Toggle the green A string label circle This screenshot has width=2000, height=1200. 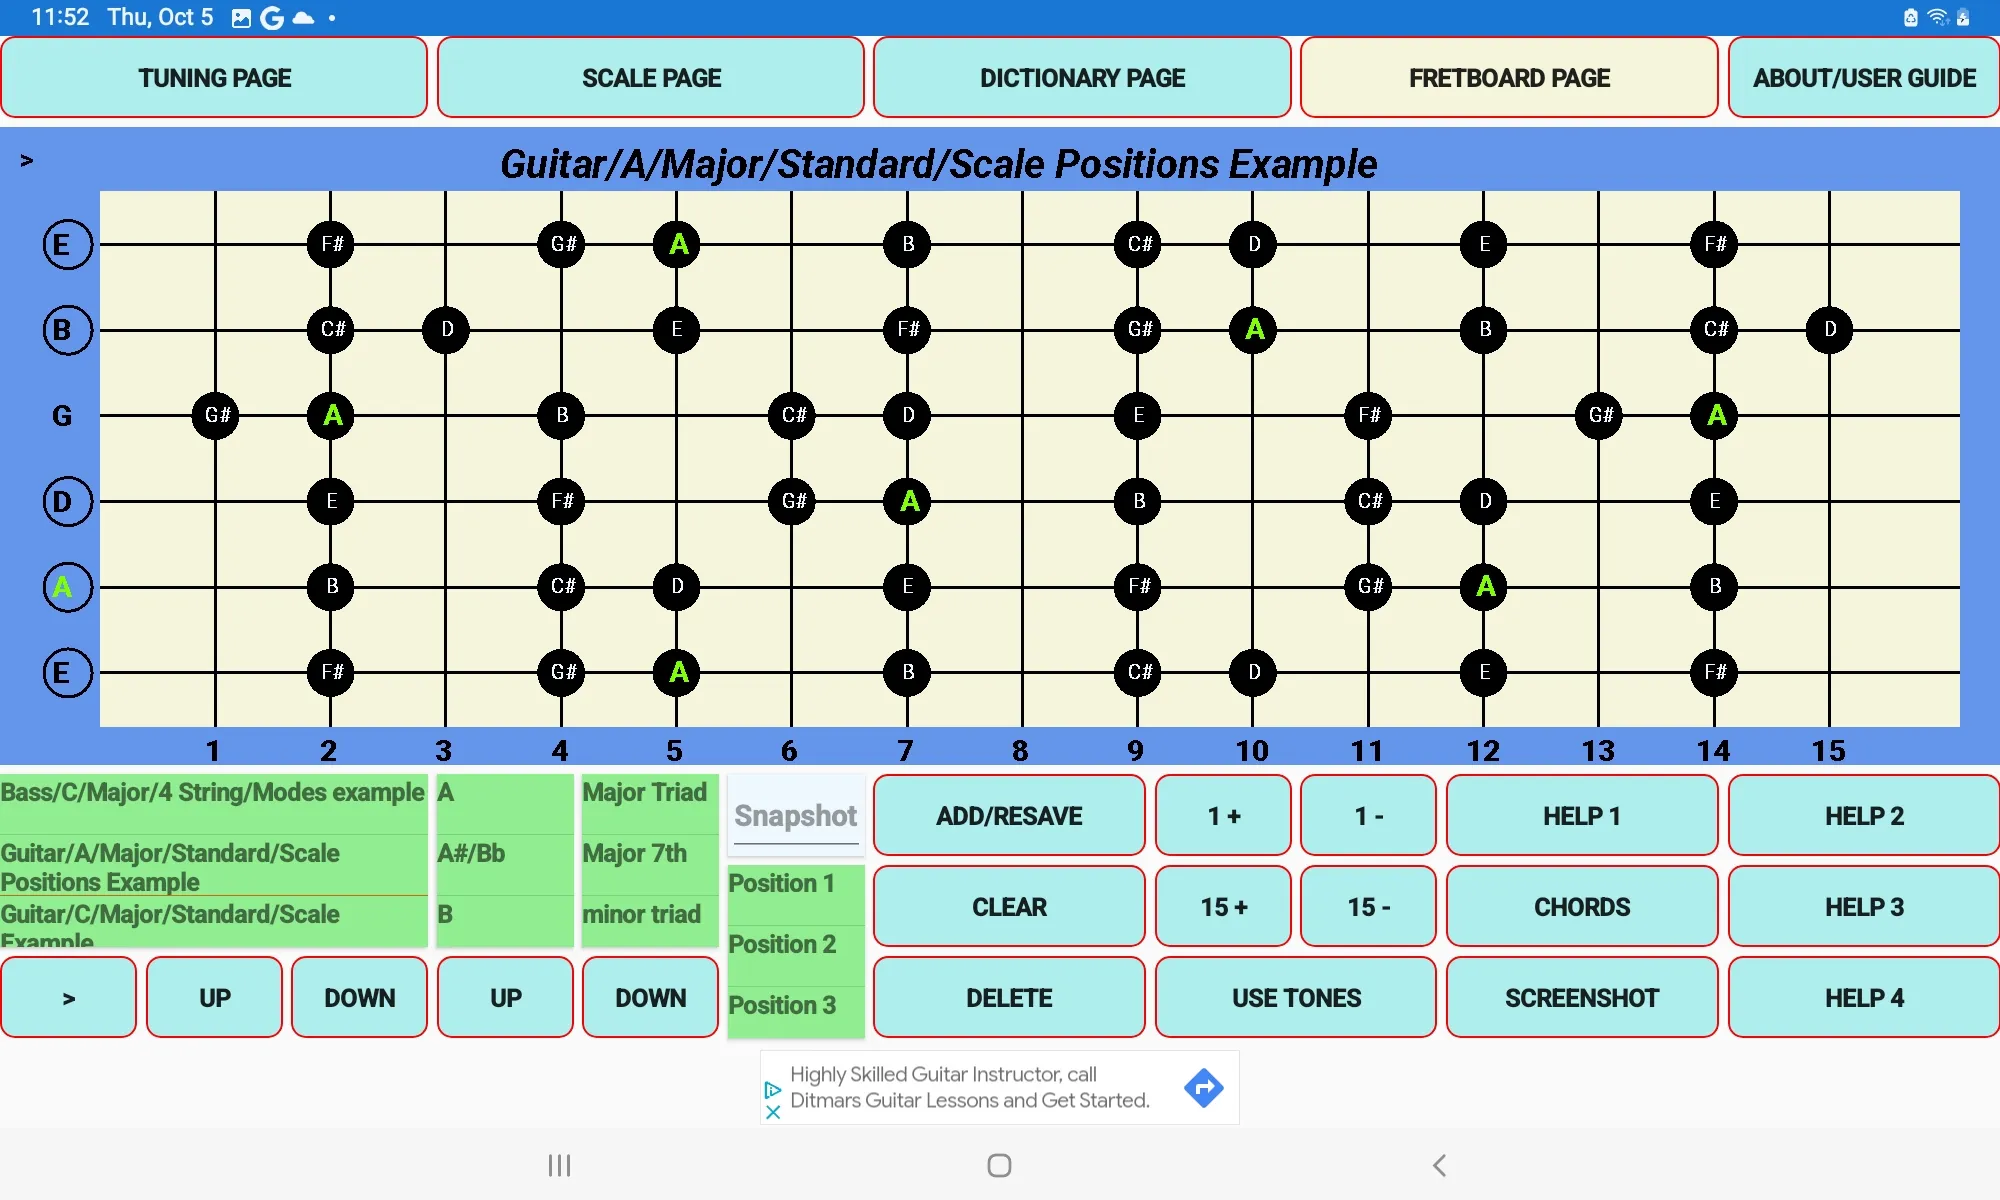pos(67,587)
